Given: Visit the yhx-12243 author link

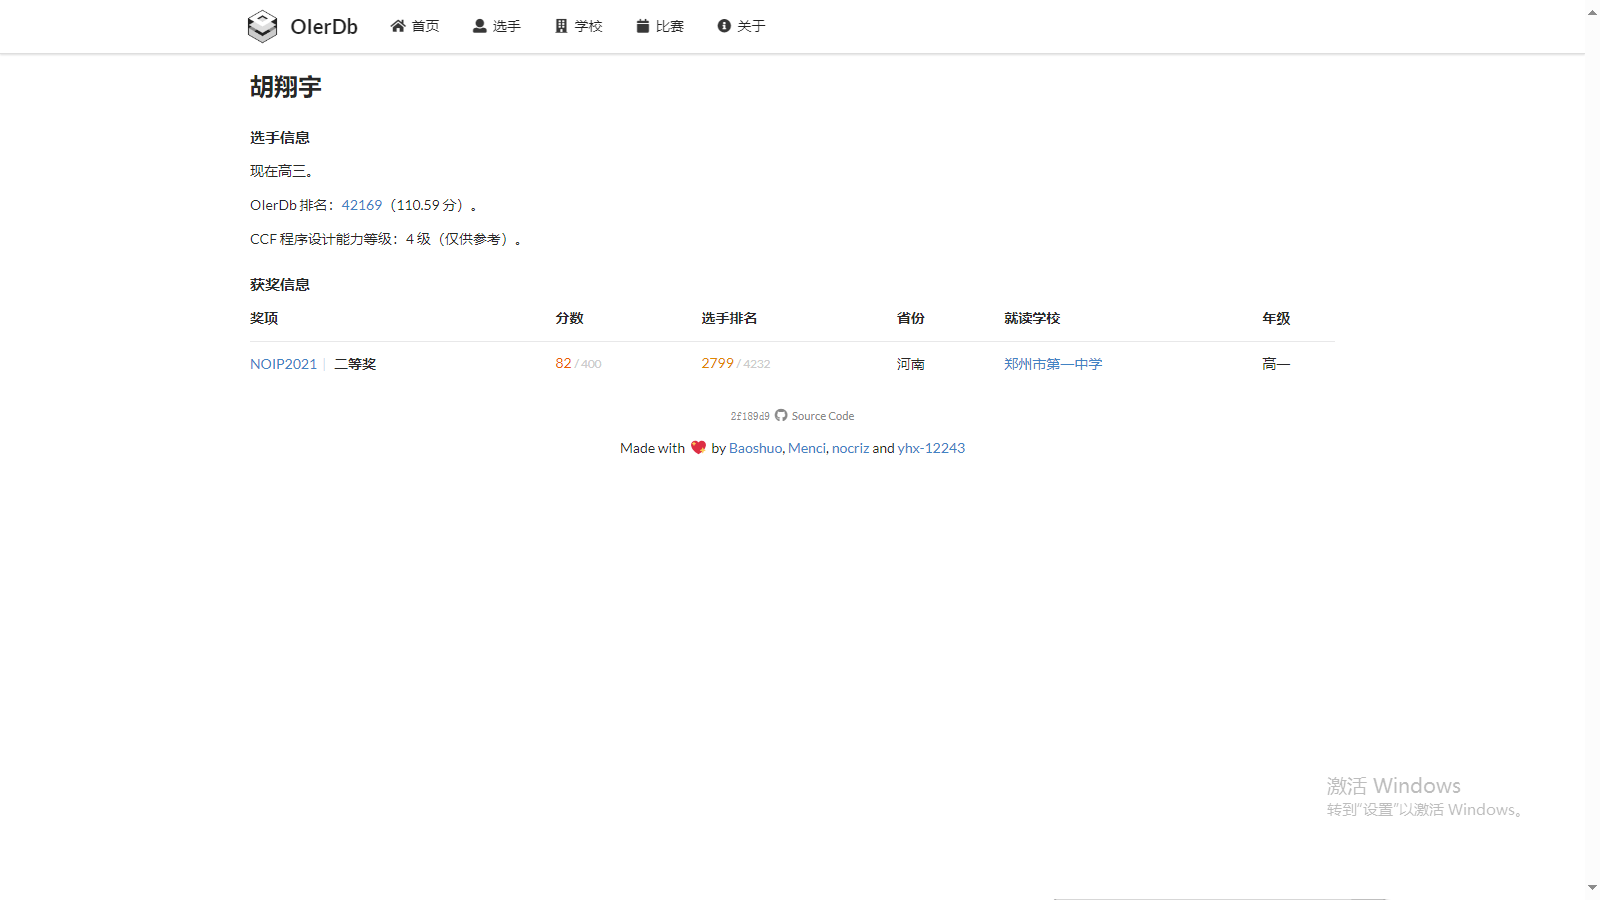Looking at the screenshot, I should [x=931, y=448].
